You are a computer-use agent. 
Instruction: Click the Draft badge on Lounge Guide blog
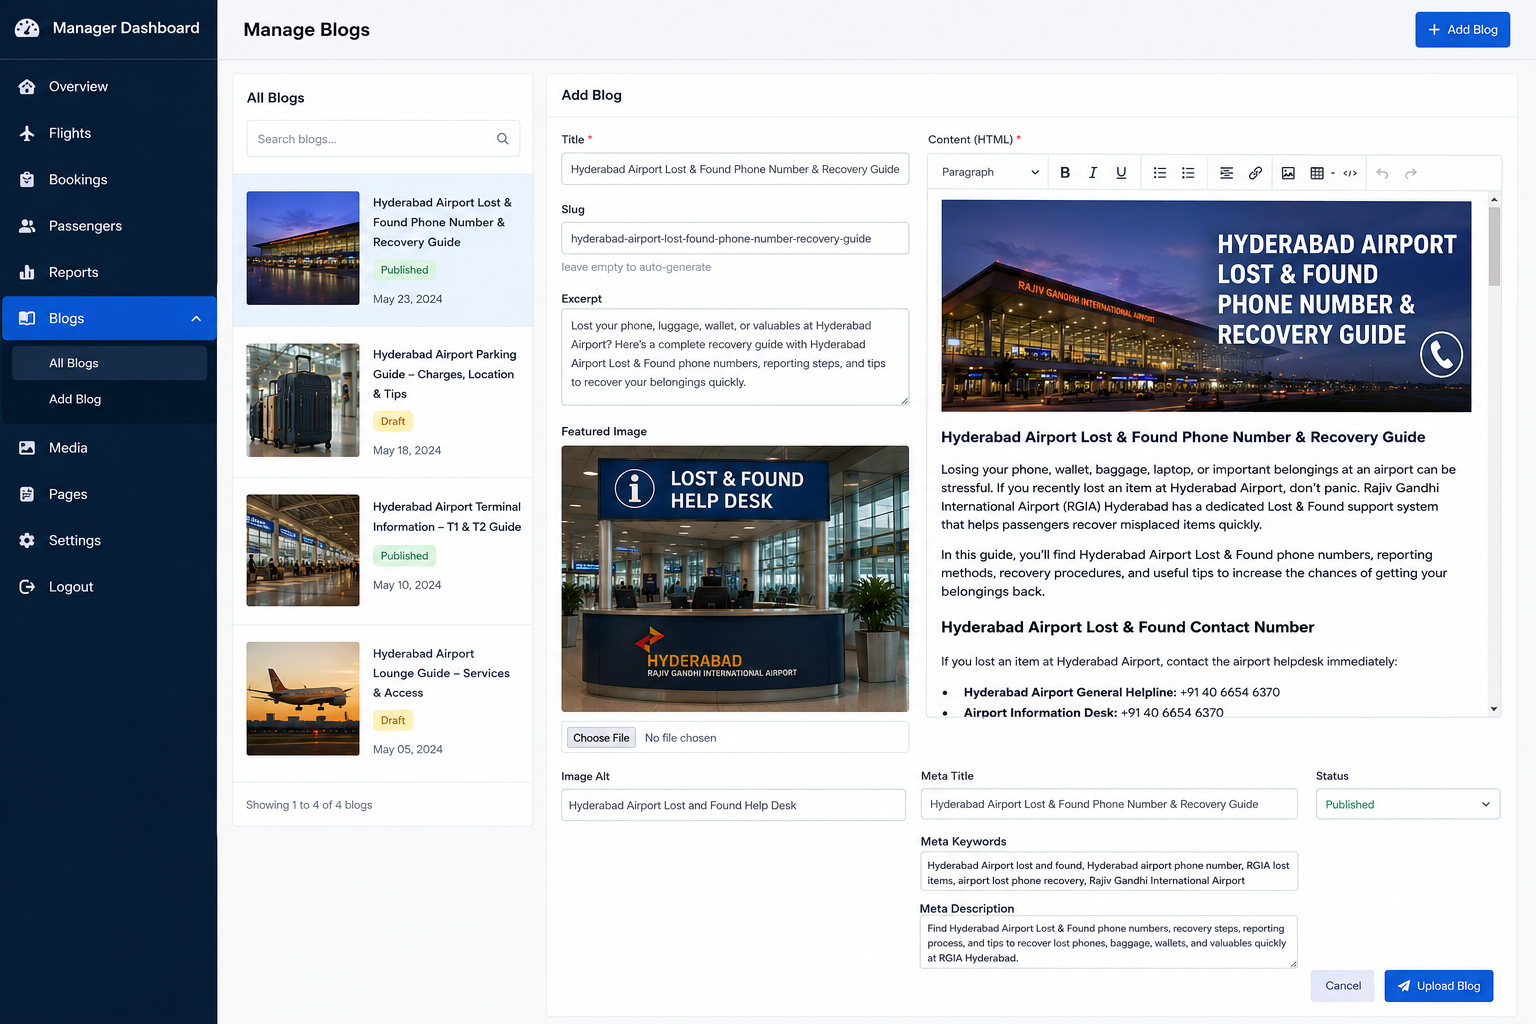393,720
